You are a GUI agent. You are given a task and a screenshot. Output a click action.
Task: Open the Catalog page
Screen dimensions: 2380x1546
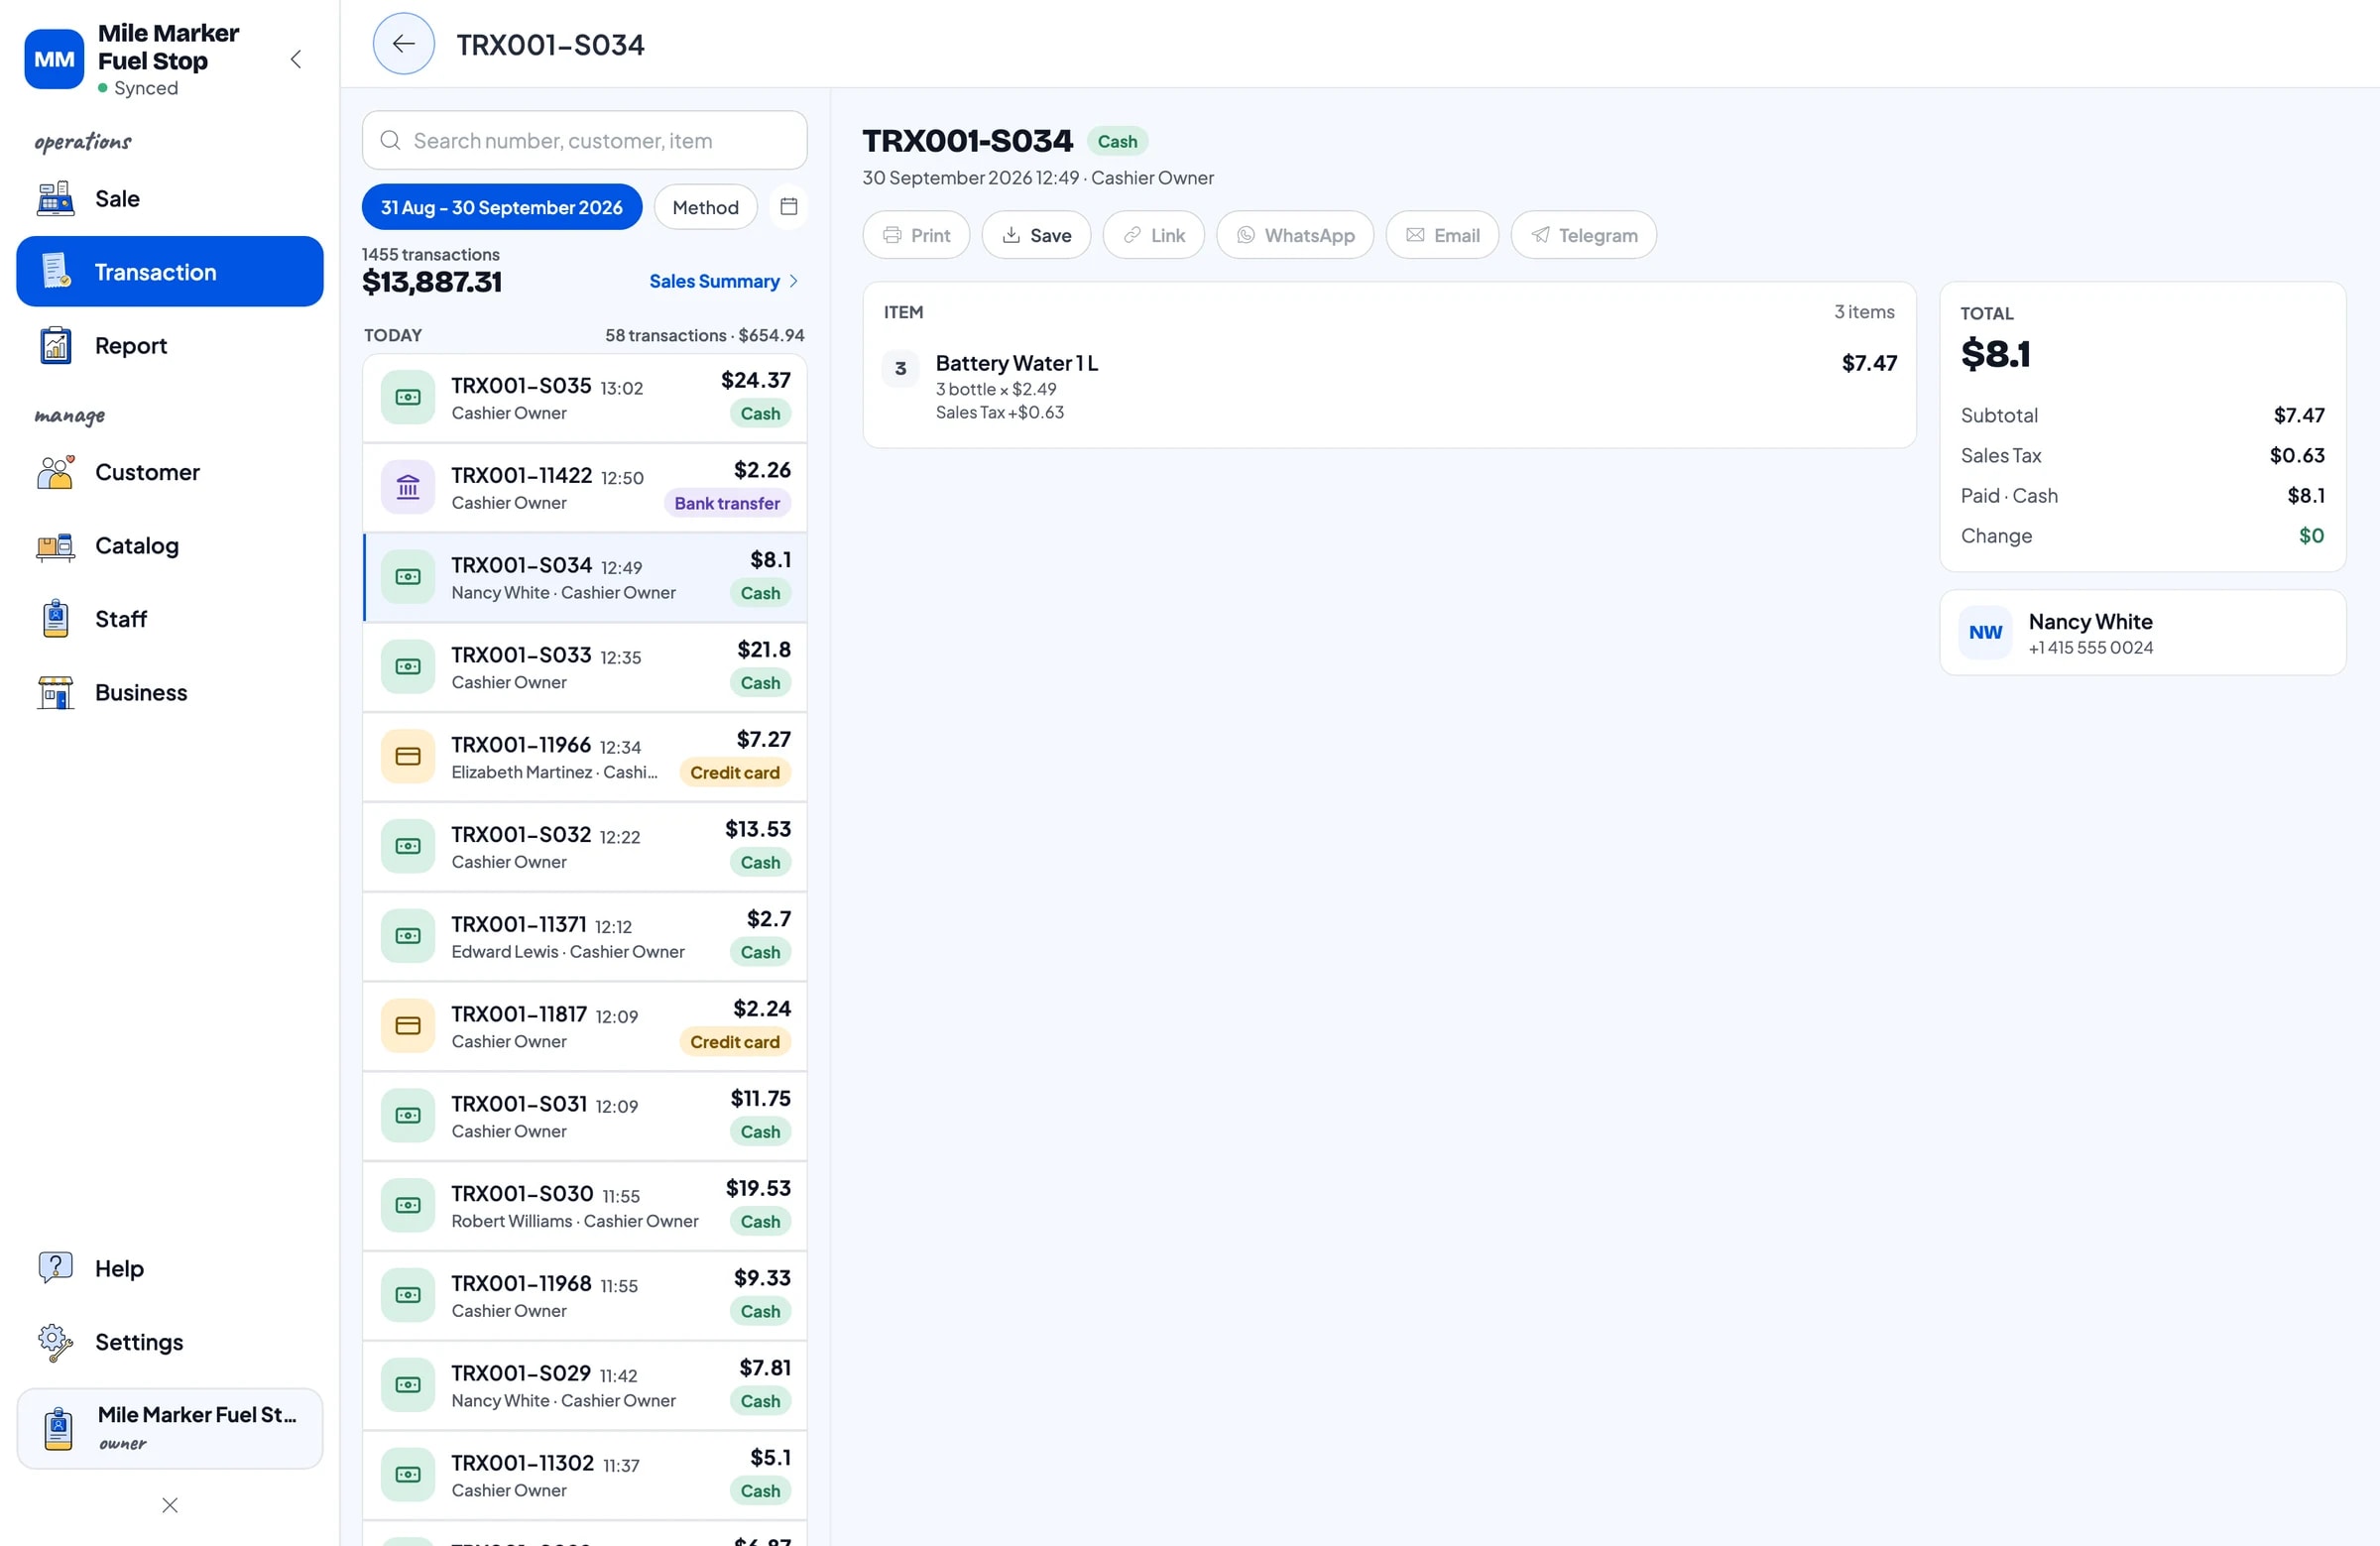pos(170,545)
